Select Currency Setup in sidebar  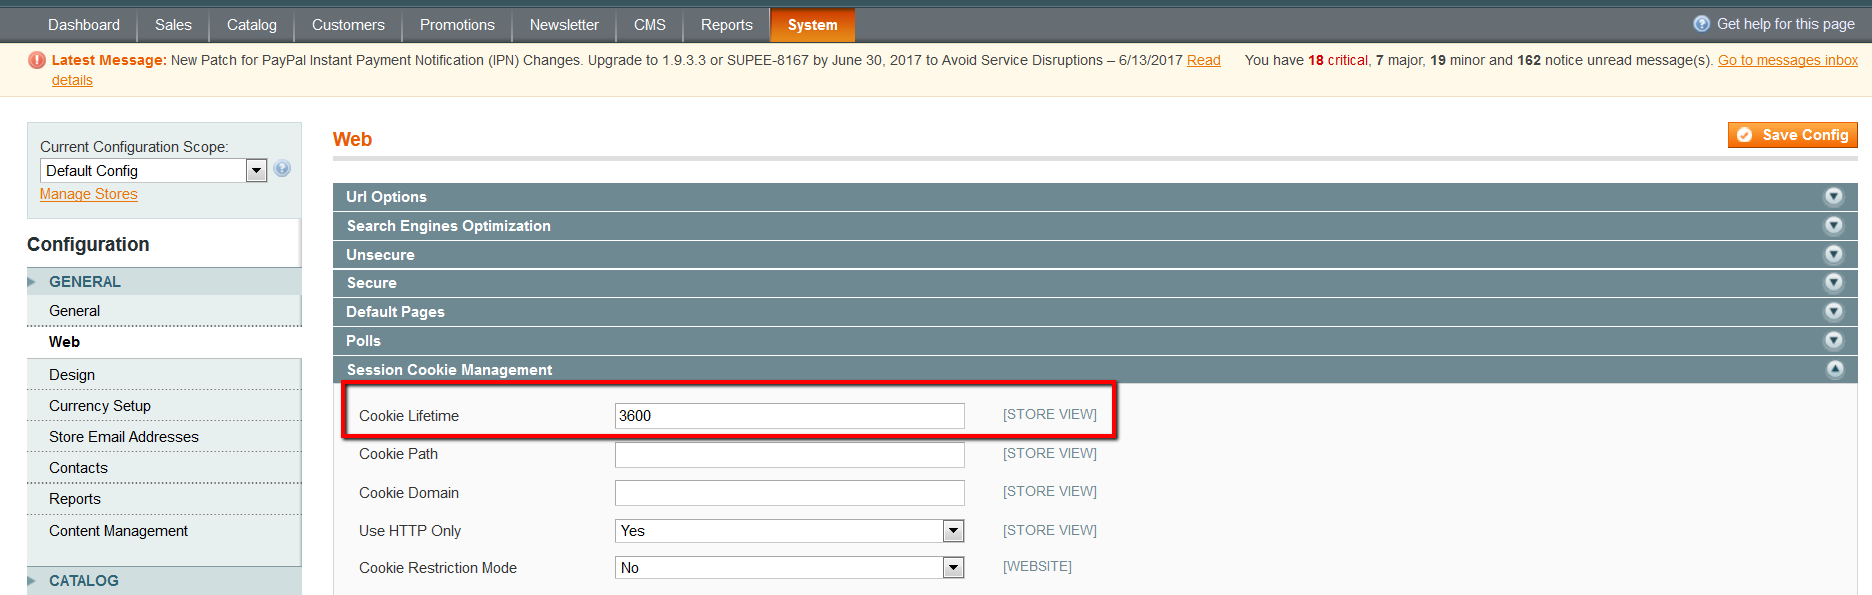pos(164,406)
